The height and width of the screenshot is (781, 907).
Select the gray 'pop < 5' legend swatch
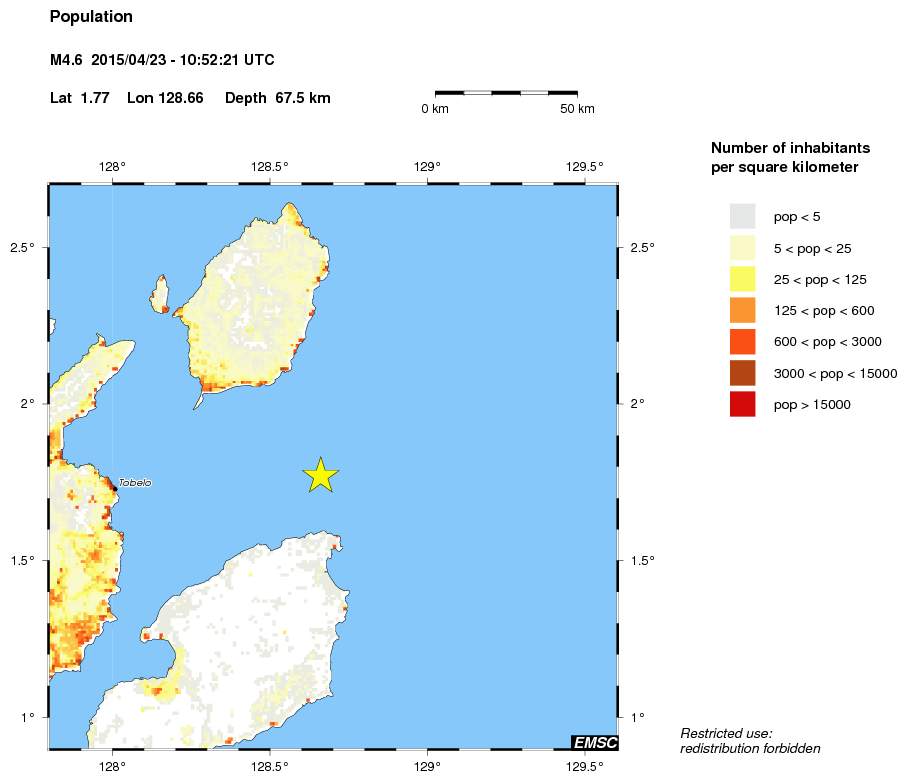pyautogui.click(x=742, y=216)
